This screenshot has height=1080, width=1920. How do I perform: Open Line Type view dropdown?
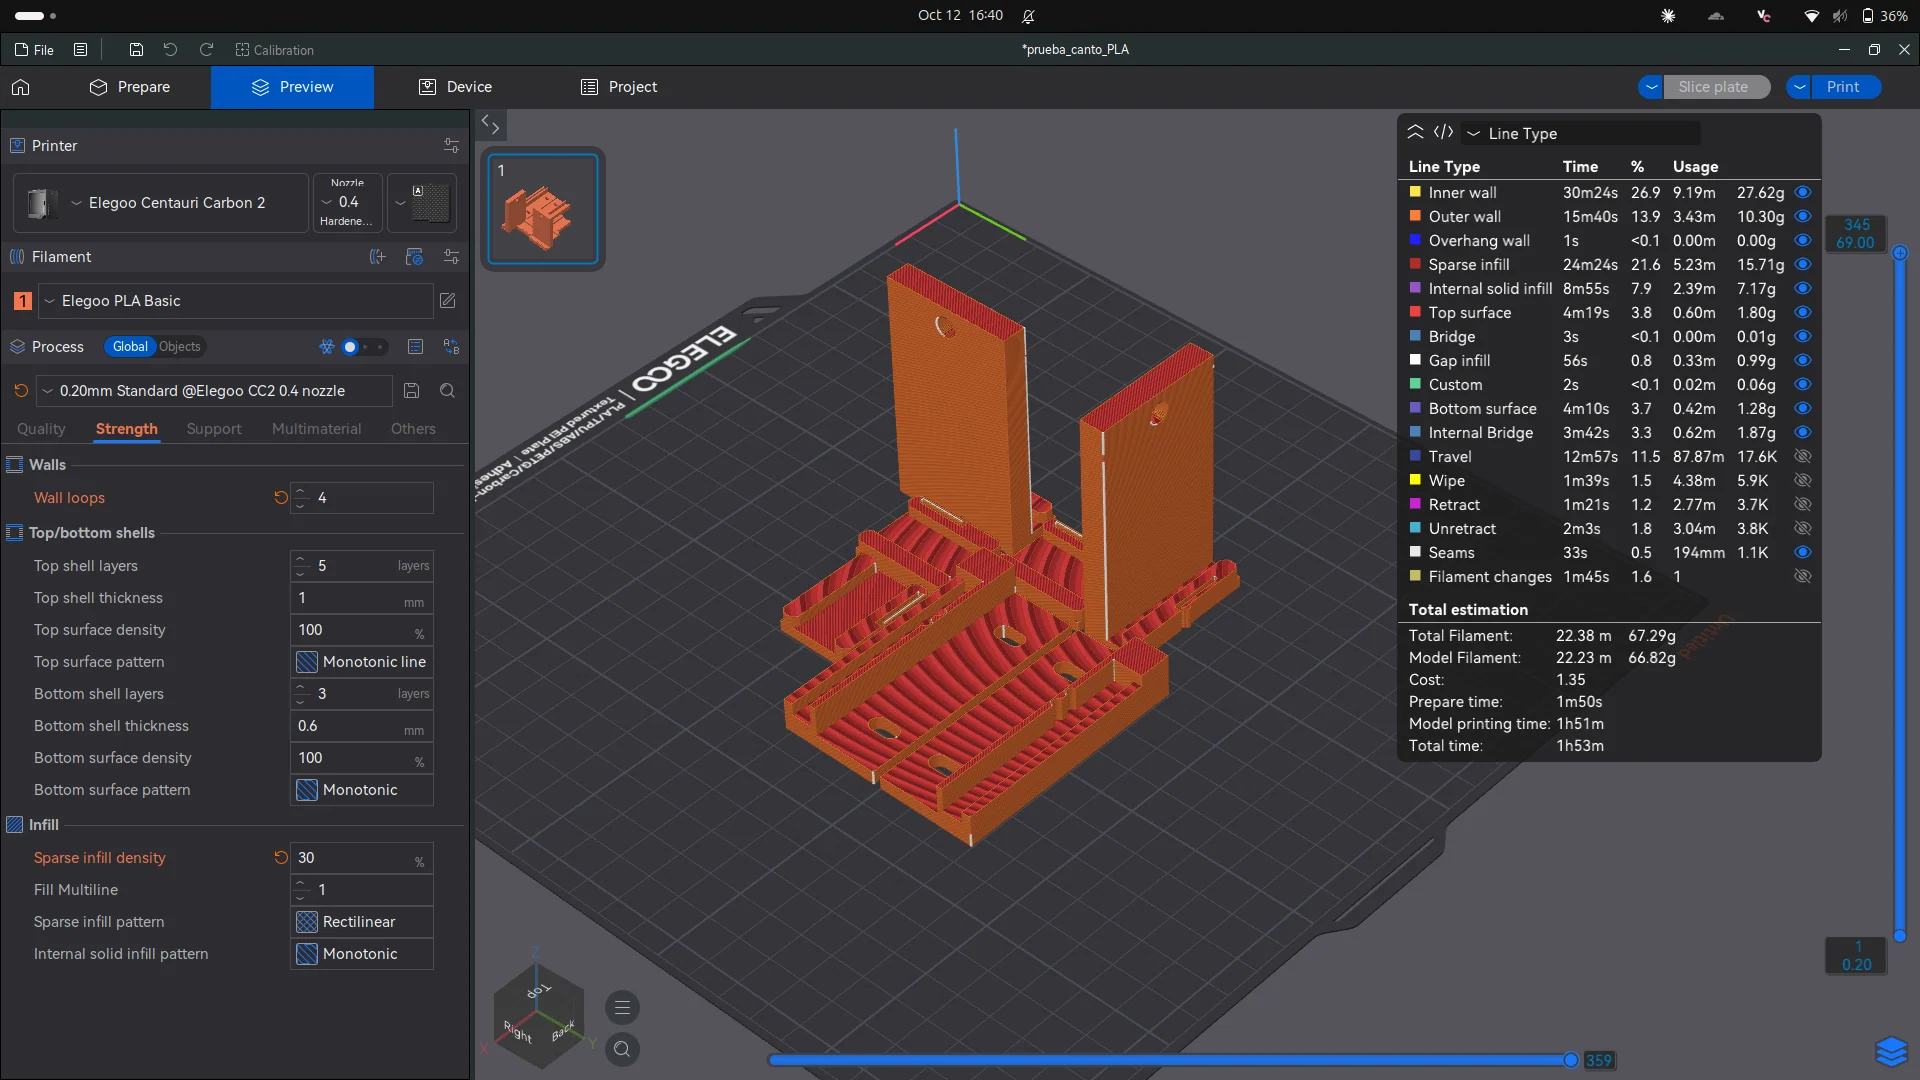1580,133
